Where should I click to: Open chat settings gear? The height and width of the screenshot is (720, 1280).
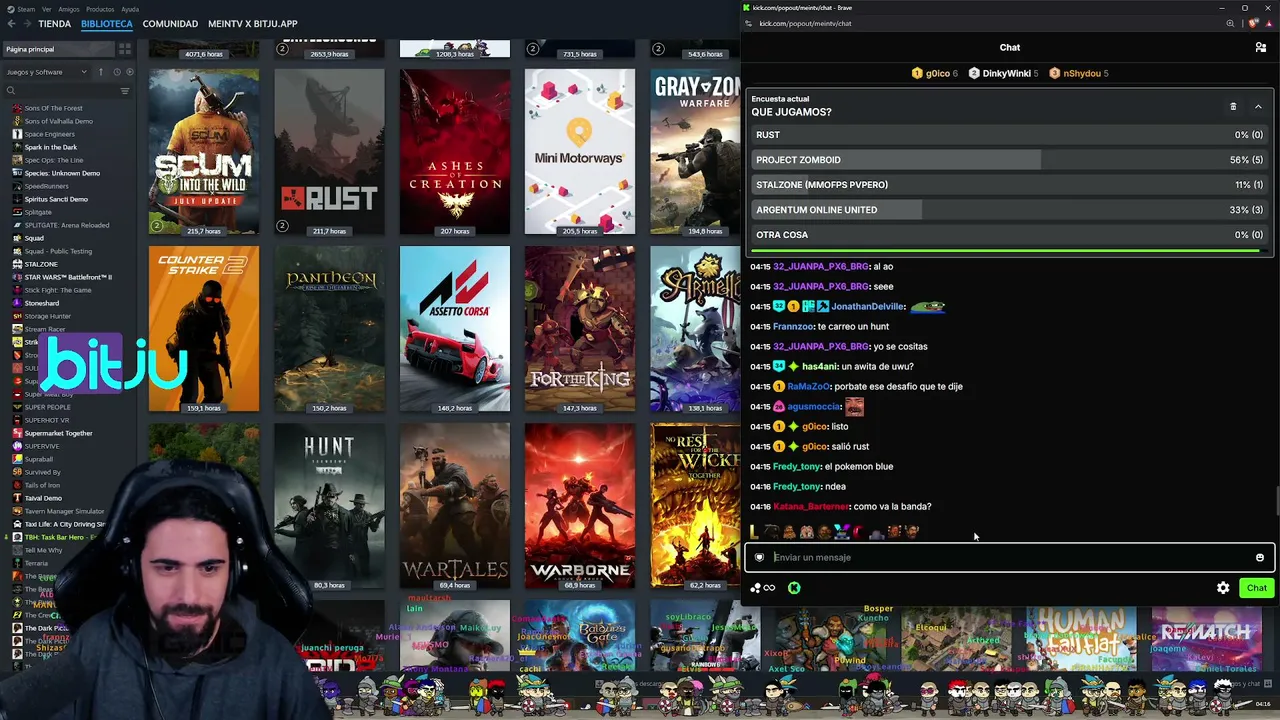[1223, 588]
